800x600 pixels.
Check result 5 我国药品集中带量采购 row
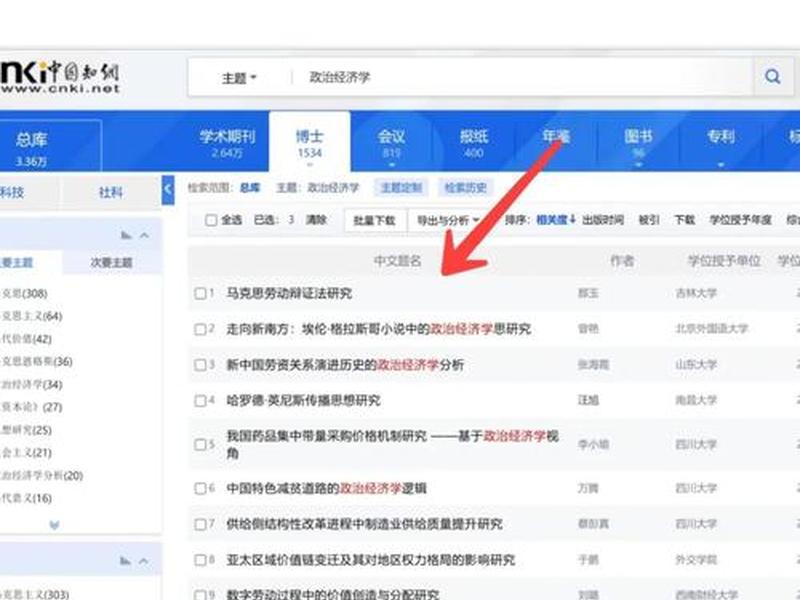coord(200,444)
